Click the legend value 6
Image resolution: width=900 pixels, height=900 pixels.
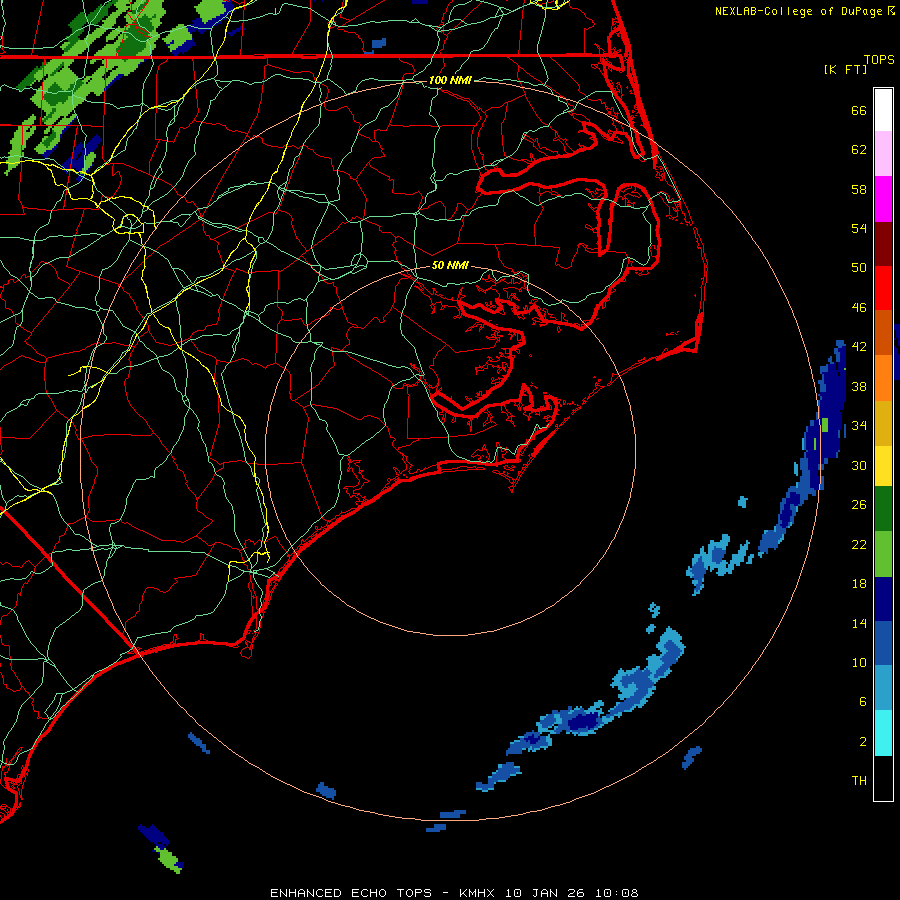pyautogui.click(x=862, y=701)
